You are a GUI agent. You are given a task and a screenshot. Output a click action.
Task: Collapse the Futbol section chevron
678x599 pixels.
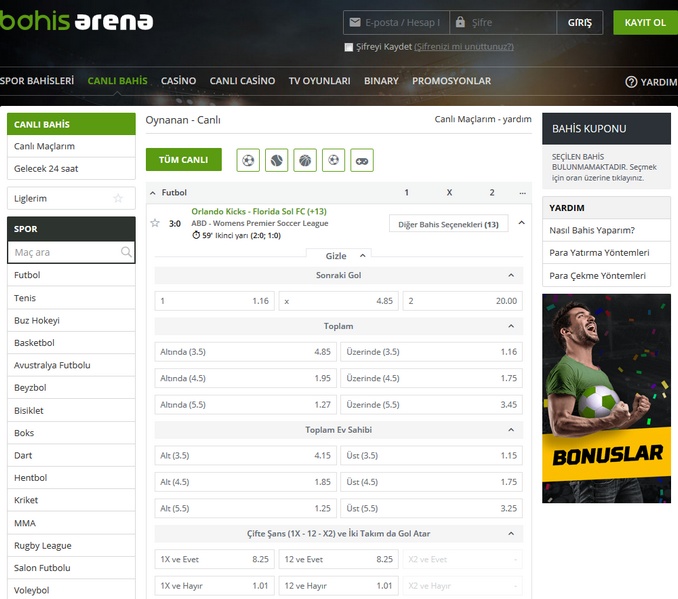pyautogui.click(x=153, y=193)
